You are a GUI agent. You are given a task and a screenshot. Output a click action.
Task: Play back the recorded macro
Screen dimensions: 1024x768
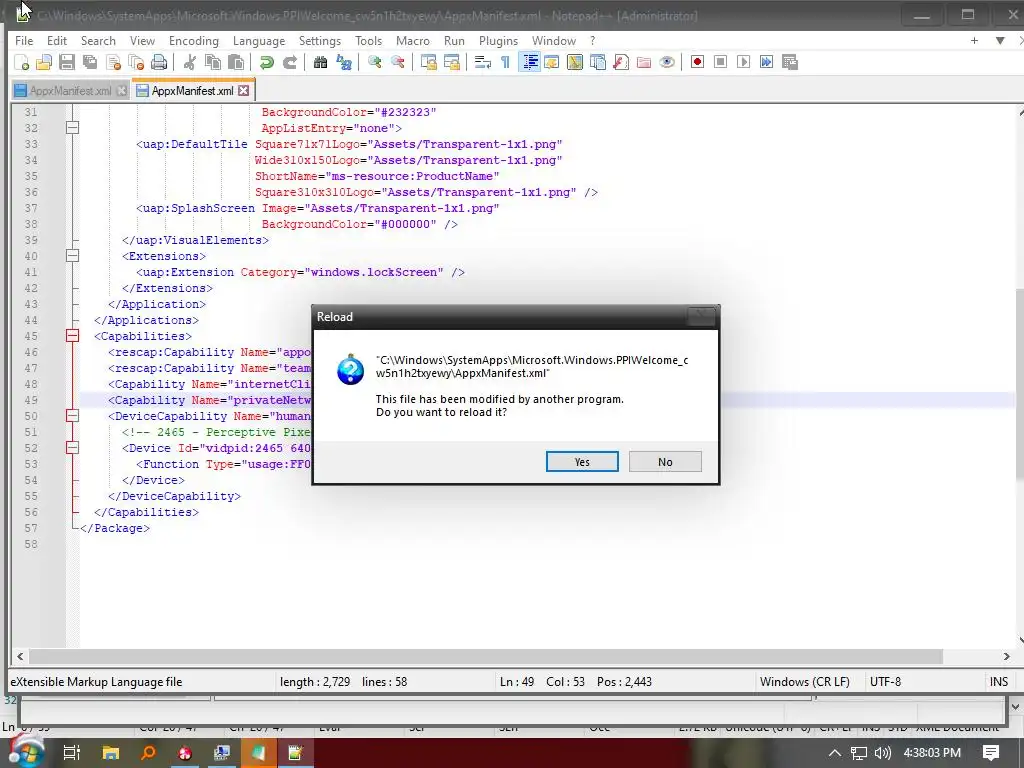click(743, 62)
